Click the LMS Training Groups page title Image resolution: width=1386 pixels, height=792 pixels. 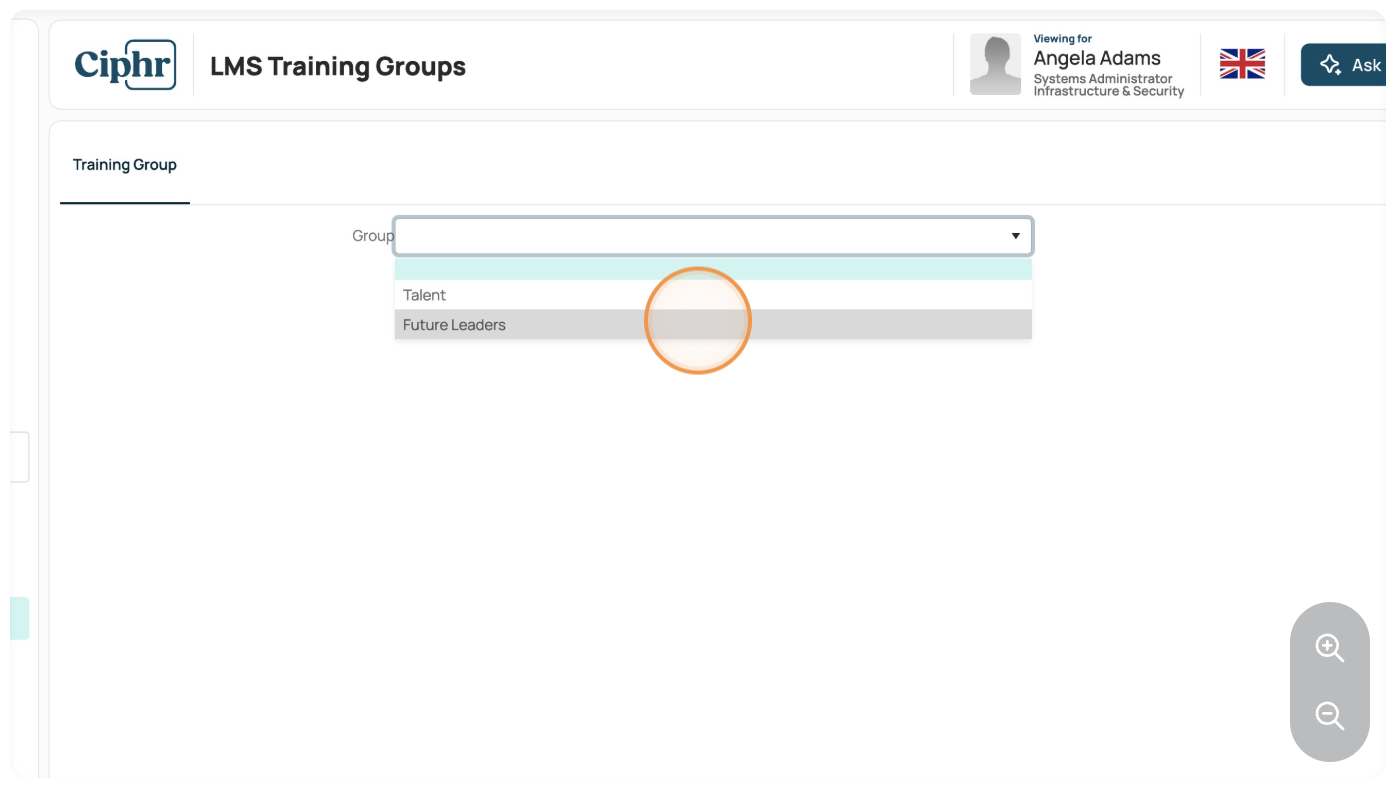[338, 66]
